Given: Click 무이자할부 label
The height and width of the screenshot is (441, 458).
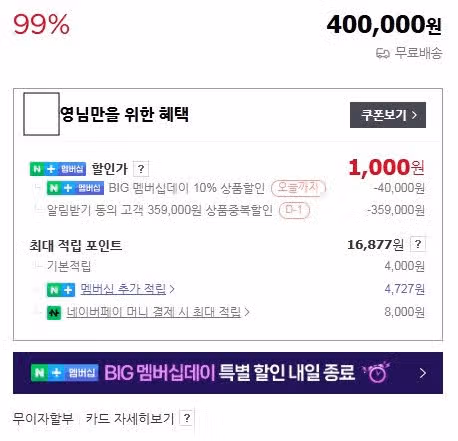Looking at the screenshot, I should click(x=43, y=418).
